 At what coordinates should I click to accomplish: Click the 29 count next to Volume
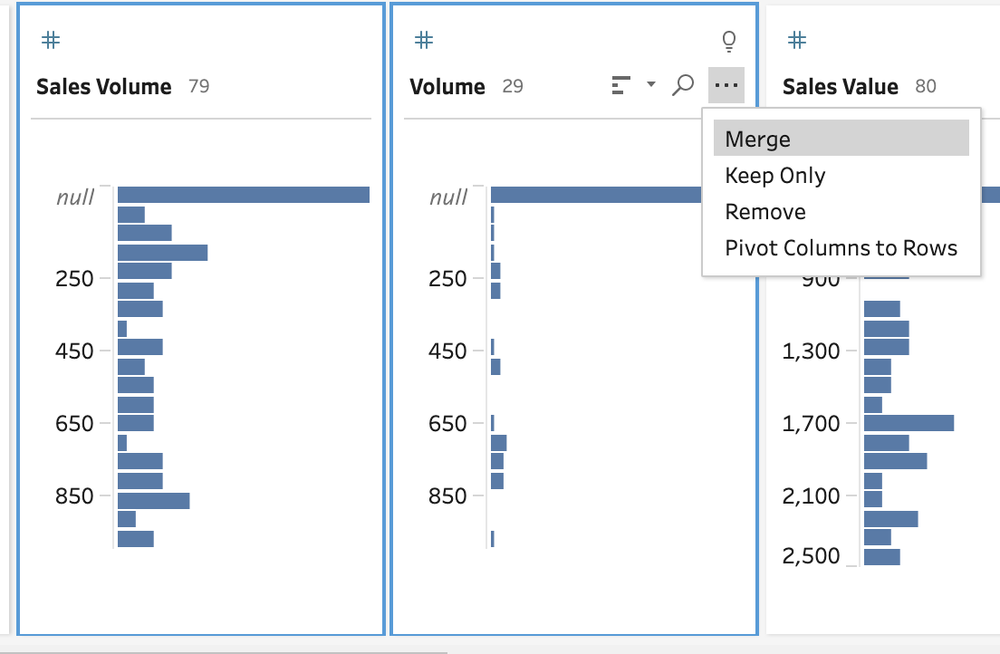pyautogui.click(x=513, y=86)
